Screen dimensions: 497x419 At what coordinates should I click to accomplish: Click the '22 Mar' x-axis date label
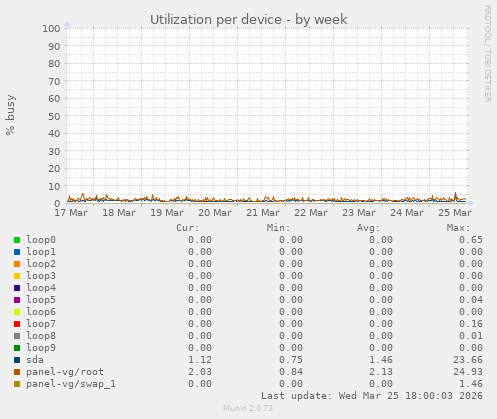pyautogui.click(x=311, y=213)
